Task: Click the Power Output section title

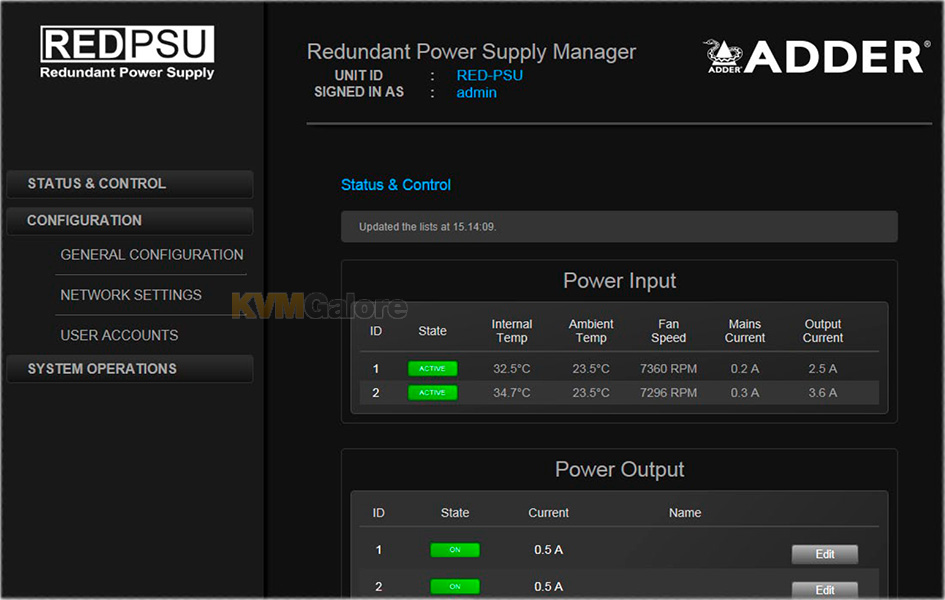Action: 620,469
